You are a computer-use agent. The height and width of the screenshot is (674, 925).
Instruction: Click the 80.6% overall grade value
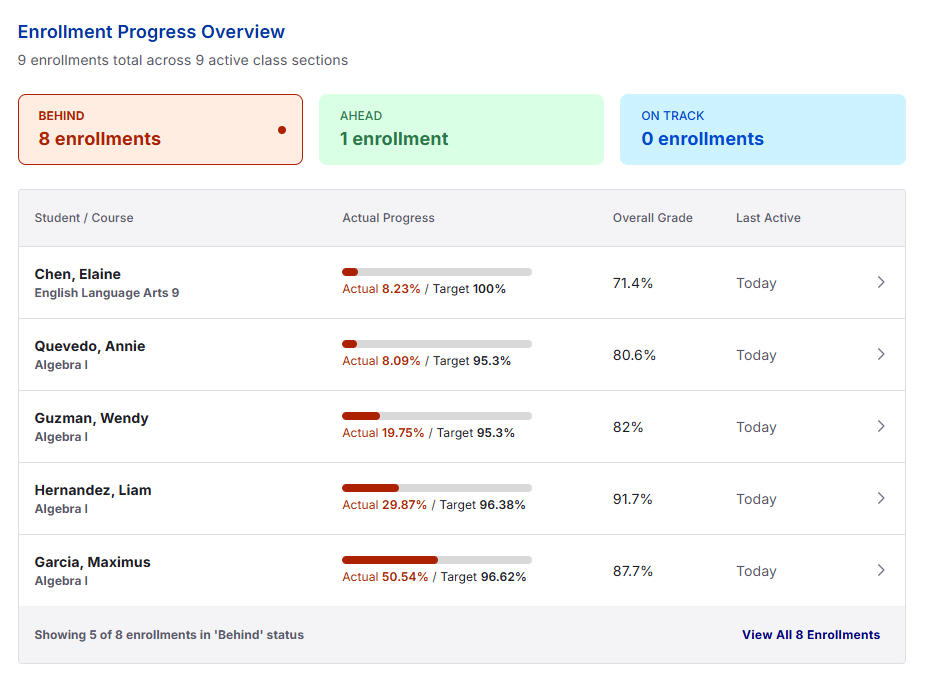pos(634,355)
